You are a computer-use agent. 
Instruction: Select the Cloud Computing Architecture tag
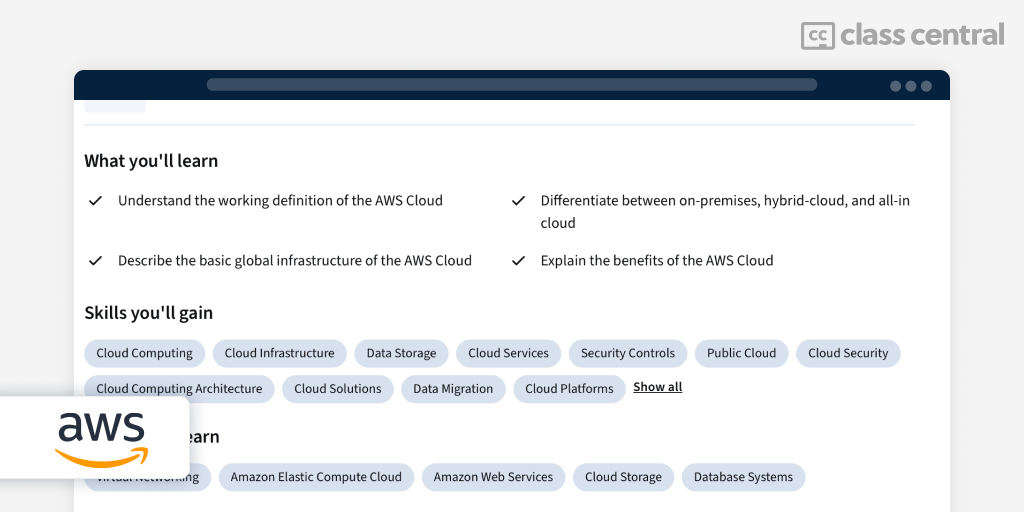tap(179, 389)
